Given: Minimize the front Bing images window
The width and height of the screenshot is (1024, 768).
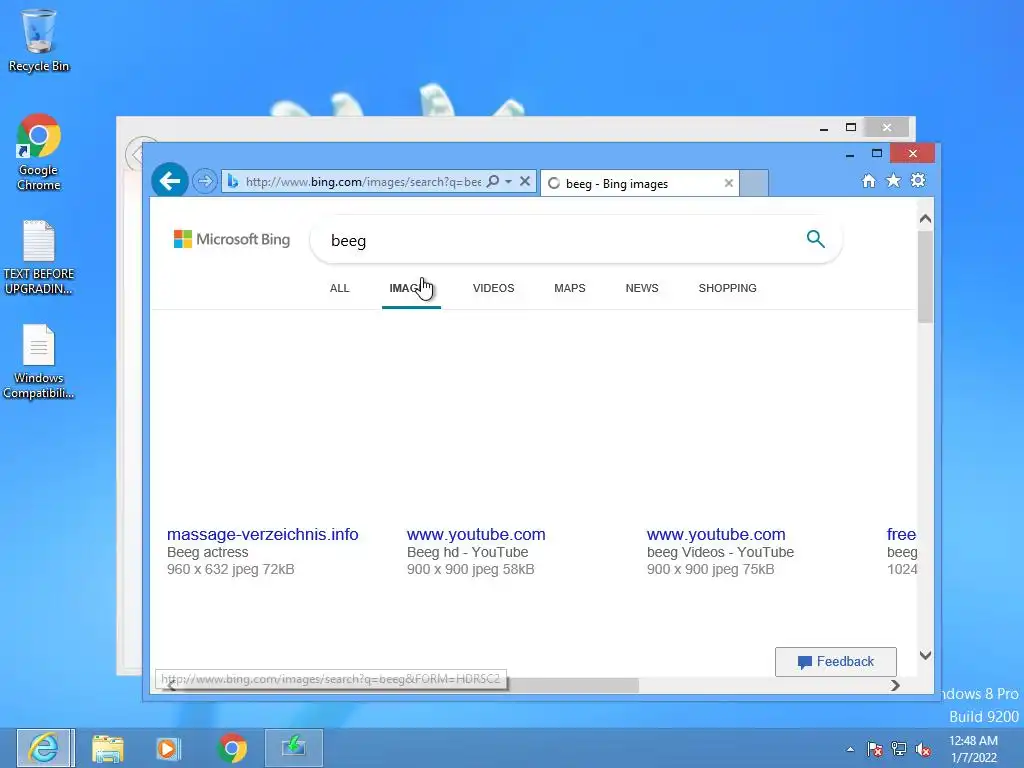Looking at the screenshot, I should (850, 154).
